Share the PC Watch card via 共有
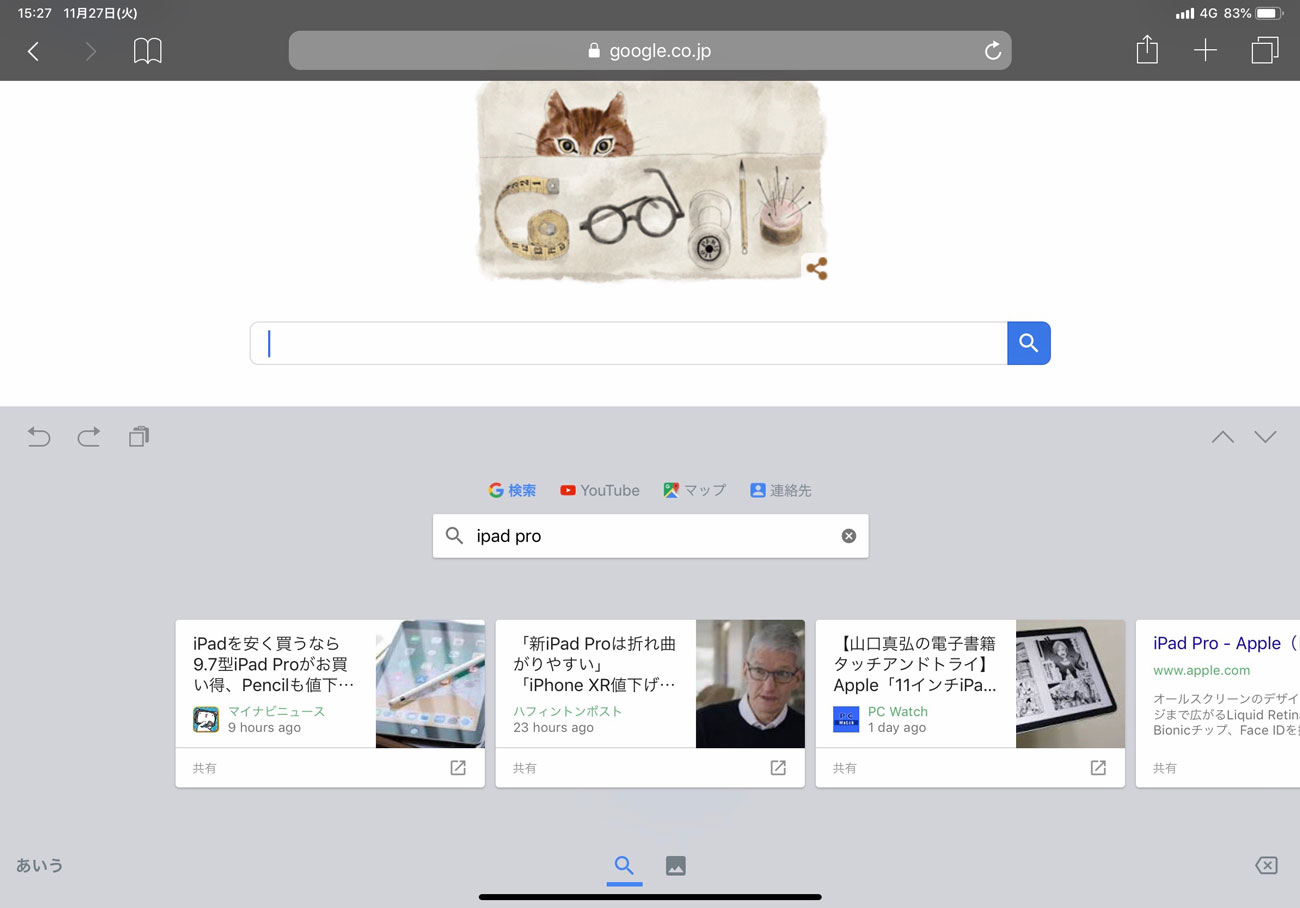The height and width of the screenshot is (908, 1300). click(845, 768)
